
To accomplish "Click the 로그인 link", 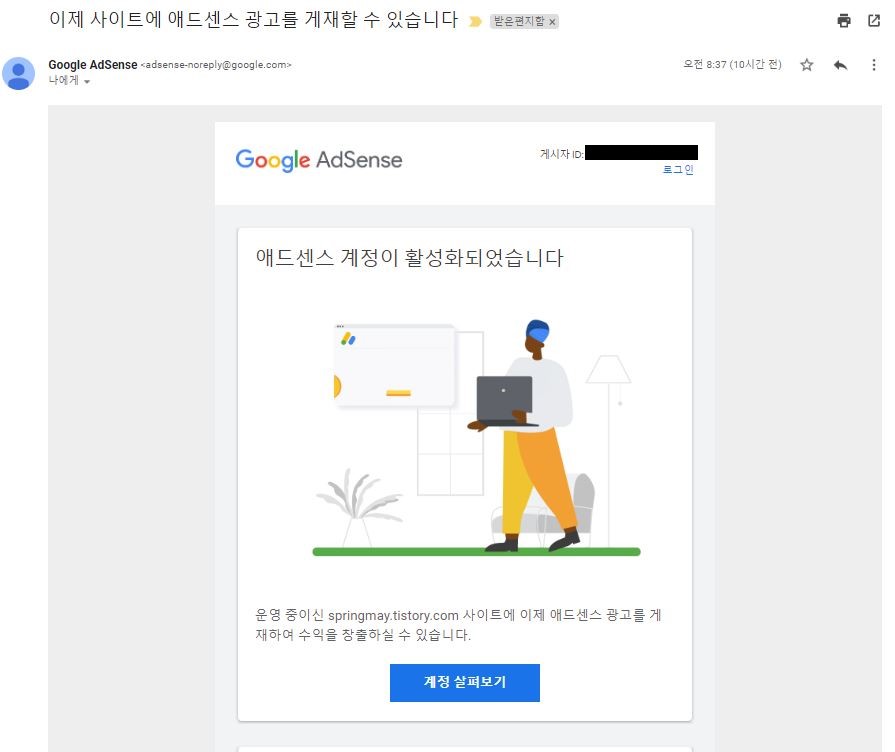I will click(x=678, y=170).
